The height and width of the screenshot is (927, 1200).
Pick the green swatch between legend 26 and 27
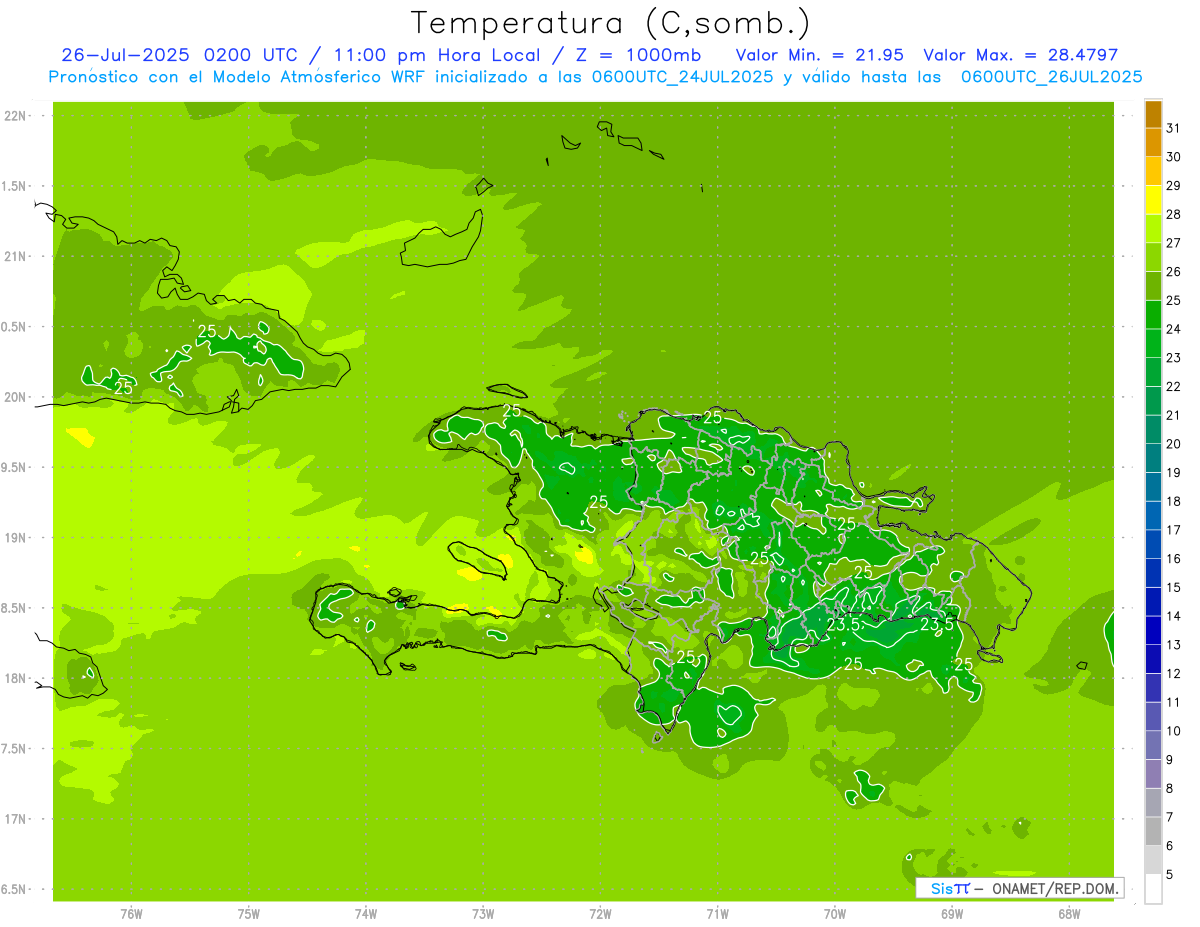(1153, 258)
